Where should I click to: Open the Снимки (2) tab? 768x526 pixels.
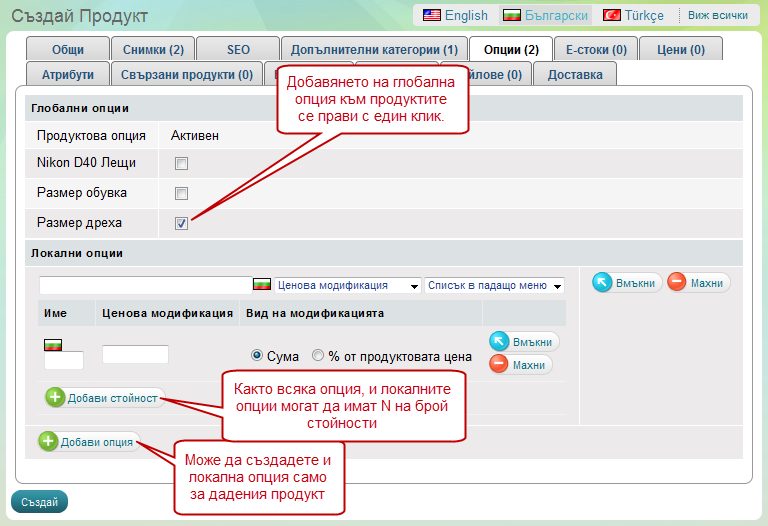(153, 49)
